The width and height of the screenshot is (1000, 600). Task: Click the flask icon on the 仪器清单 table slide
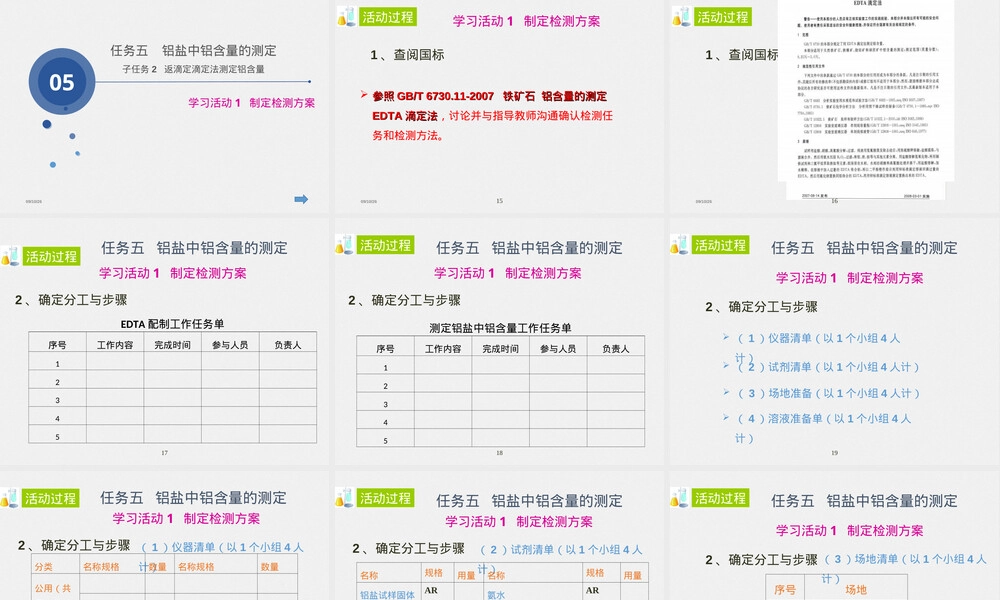click(10, 497)
